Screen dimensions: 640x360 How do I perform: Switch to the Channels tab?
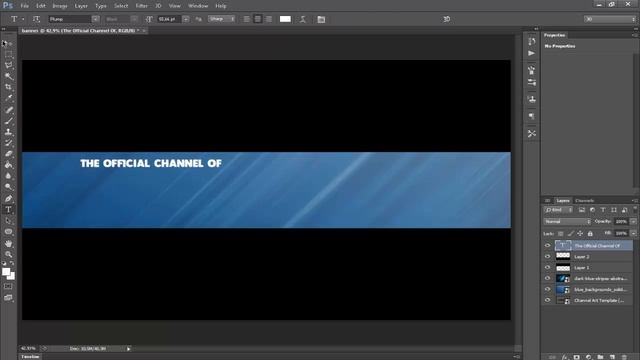(584, 200)
